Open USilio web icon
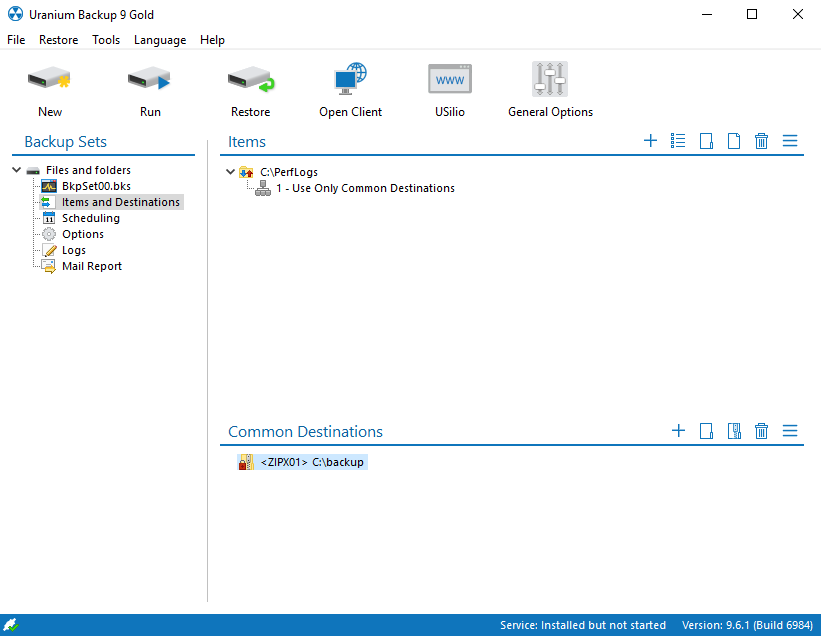This screenshot has width=821, height=636. (x=450, y=79)
